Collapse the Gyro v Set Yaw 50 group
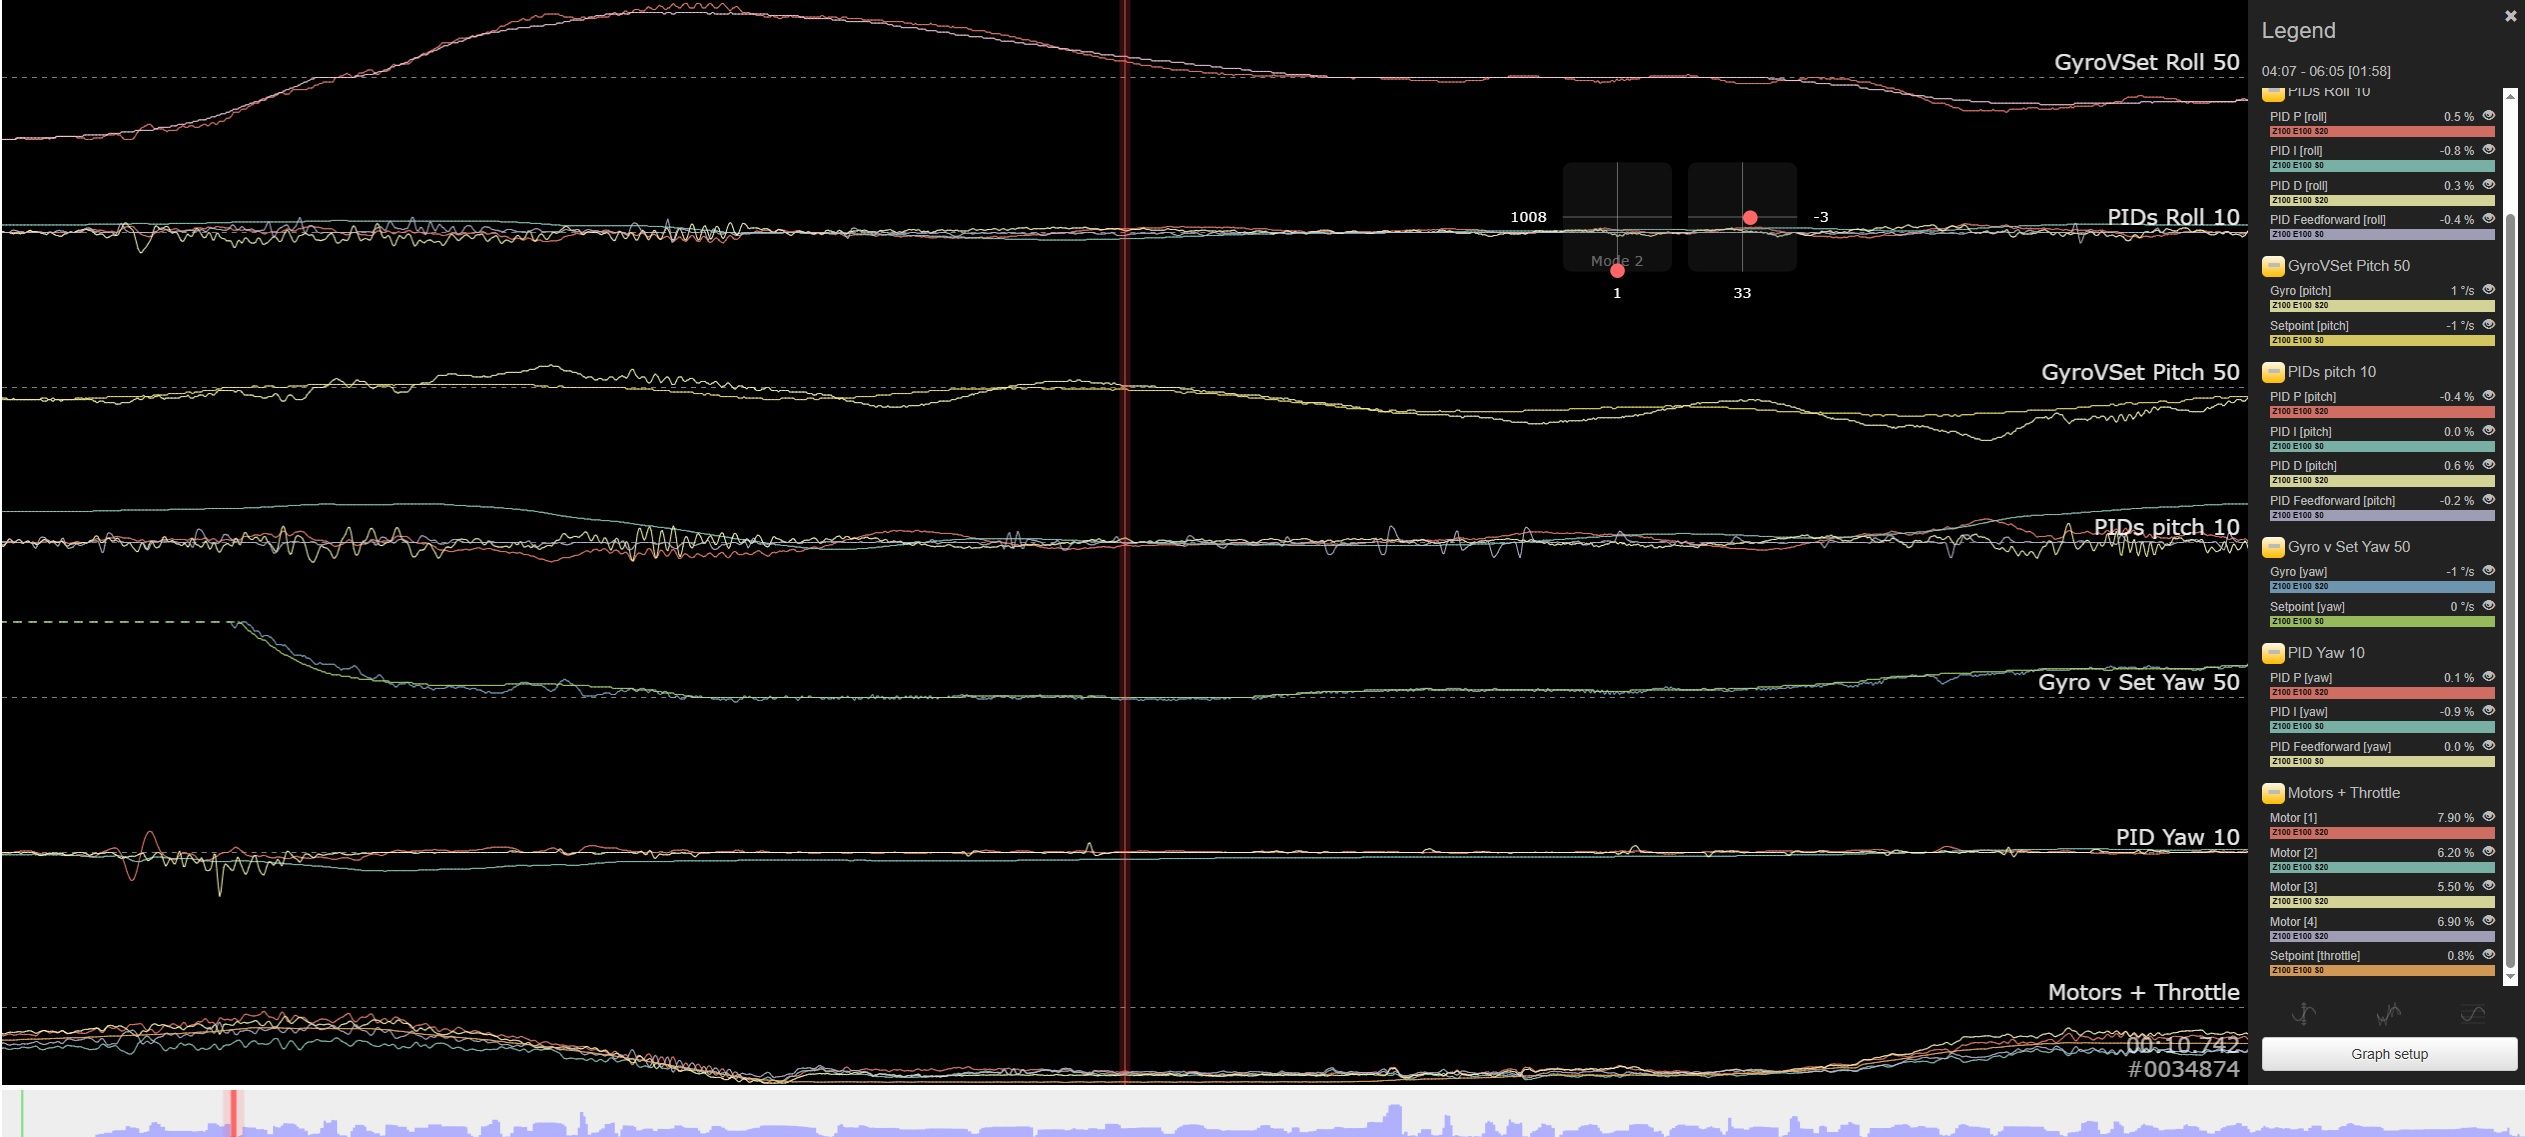Screen dimensions: 2525x1137 [2273, 547]
